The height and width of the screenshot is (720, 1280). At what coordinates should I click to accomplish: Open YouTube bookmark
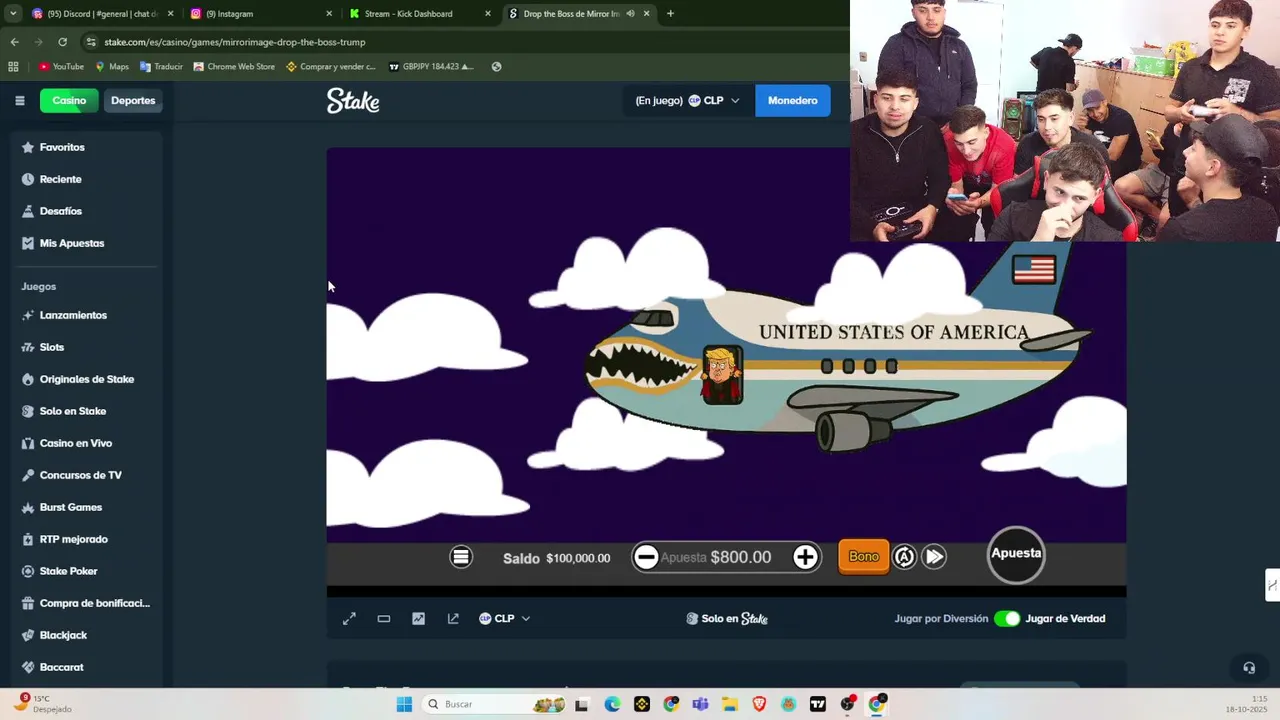[x=61, y=67]
